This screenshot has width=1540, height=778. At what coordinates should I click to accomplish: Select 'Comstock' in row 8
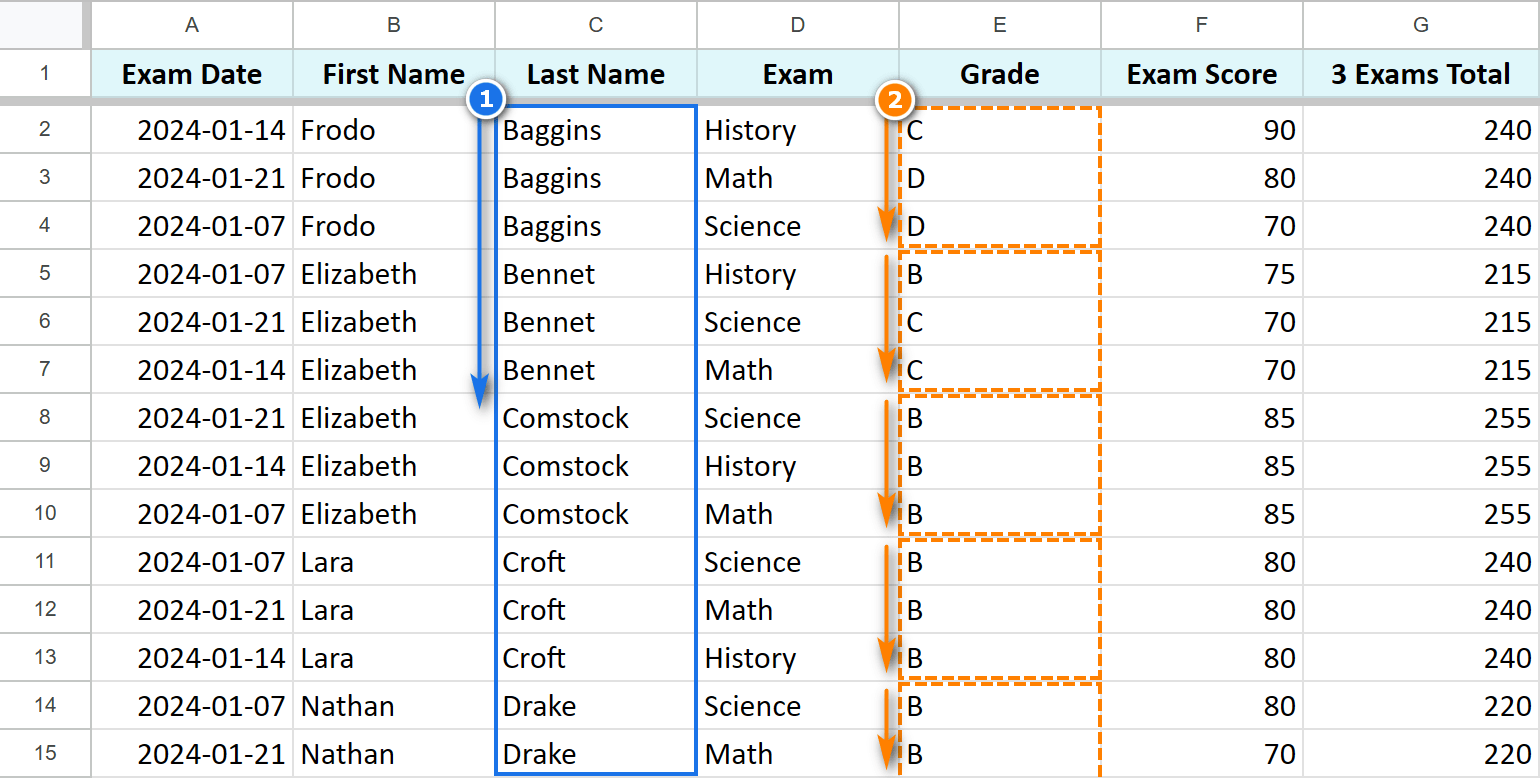[596, 418]
